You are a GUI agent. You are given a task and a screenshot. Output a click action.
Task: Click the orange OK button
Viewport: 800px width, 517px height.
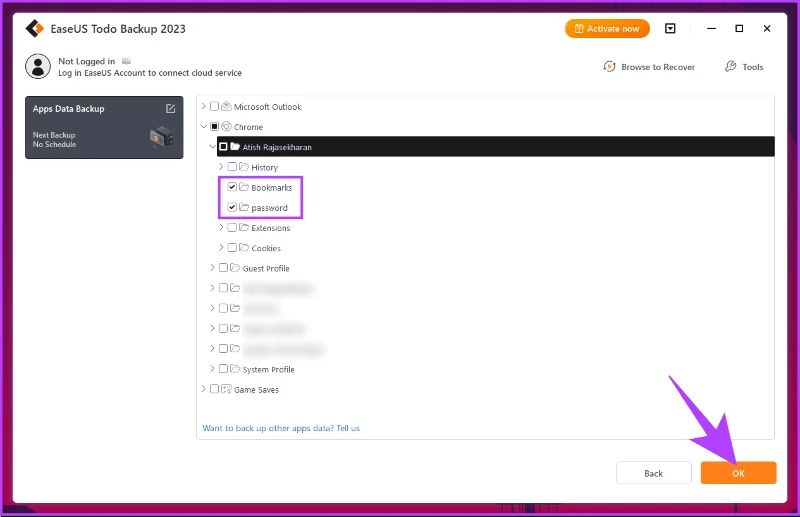738,473
